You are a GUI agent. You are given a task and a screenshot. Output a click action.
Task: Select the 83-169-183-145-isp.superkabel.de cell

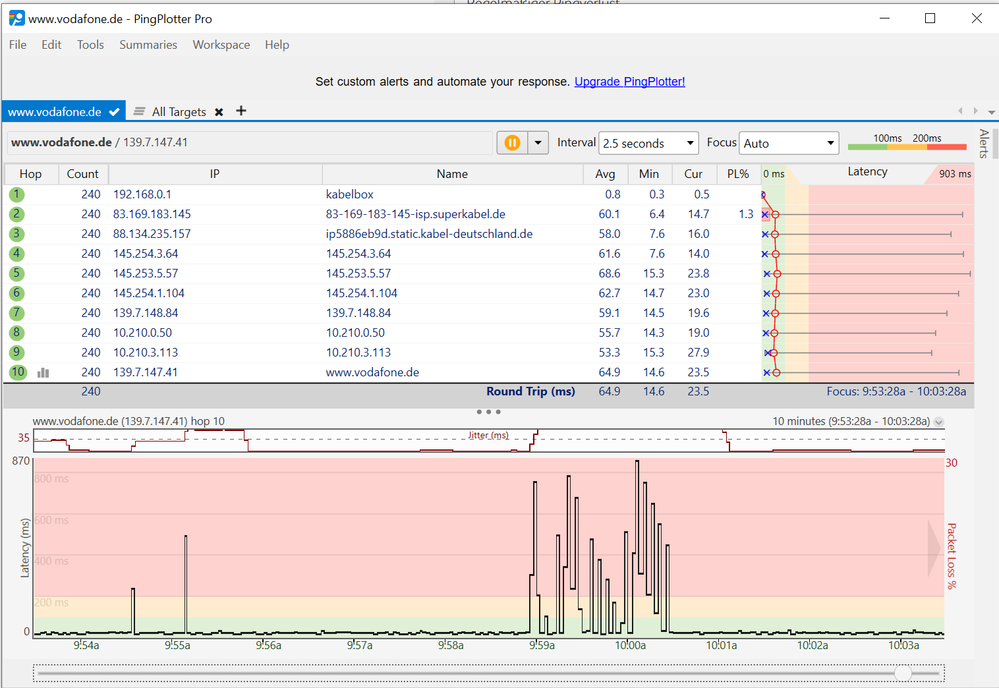tap(415, 214)
